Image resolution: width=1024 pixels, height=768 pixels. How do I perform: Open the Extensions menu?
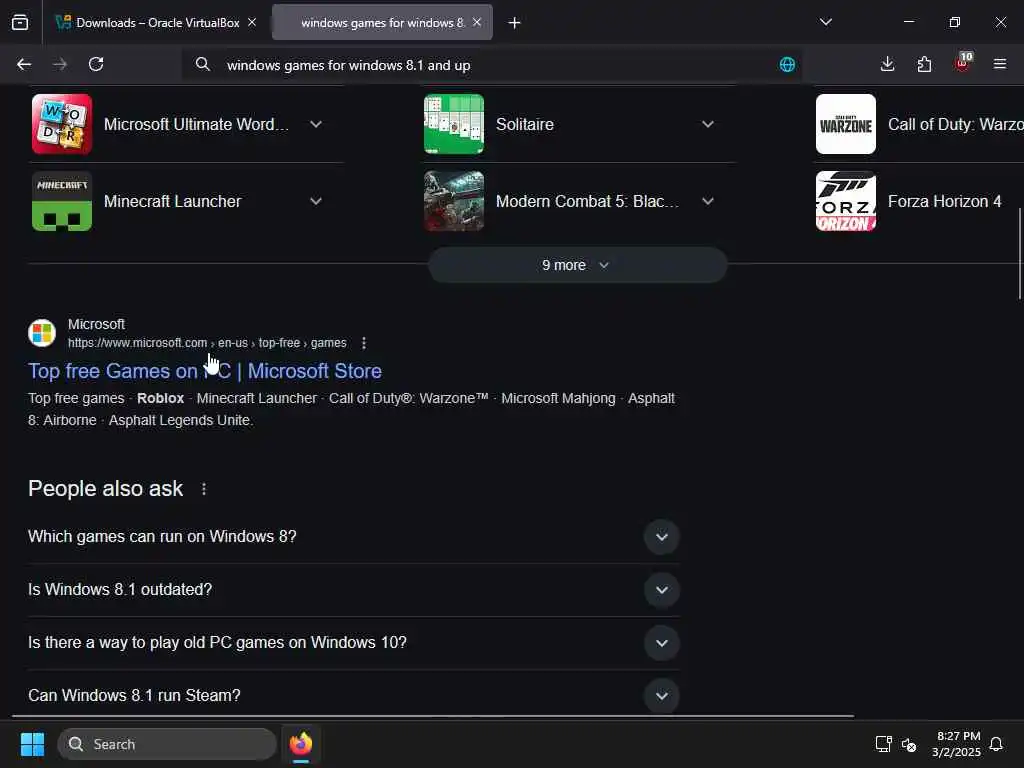point(924,64)
